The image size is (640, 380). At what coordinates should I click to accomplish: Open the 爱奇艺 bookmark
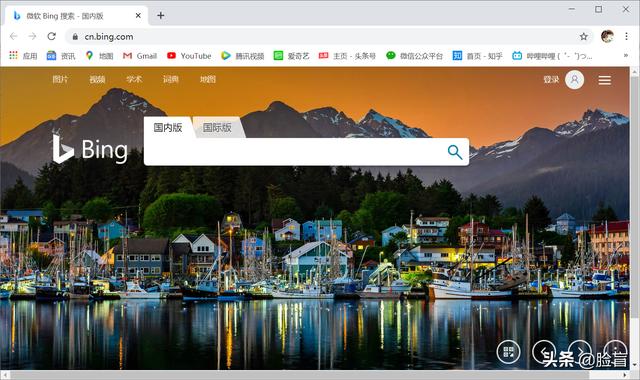[x=291, y=56]
